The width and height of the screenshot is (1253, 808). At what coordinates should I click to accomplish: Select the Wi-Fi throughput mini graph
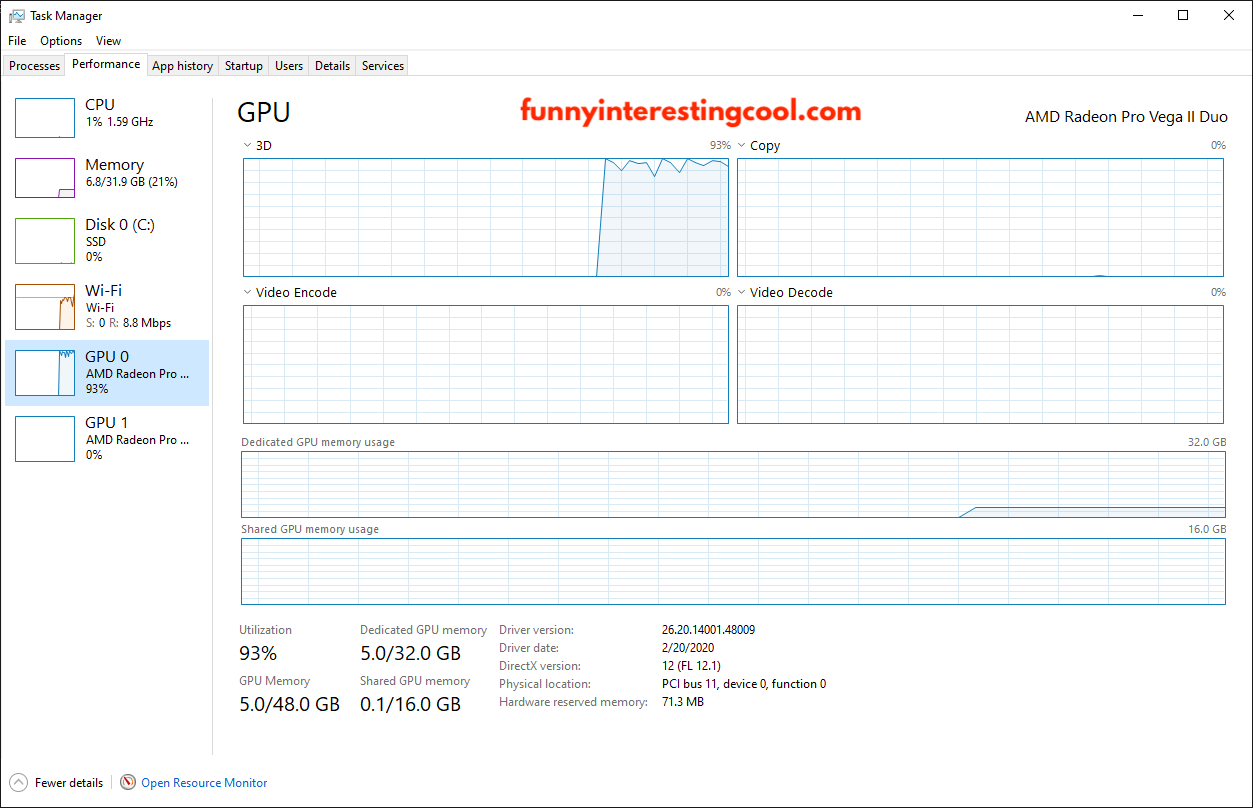point(45,307)
